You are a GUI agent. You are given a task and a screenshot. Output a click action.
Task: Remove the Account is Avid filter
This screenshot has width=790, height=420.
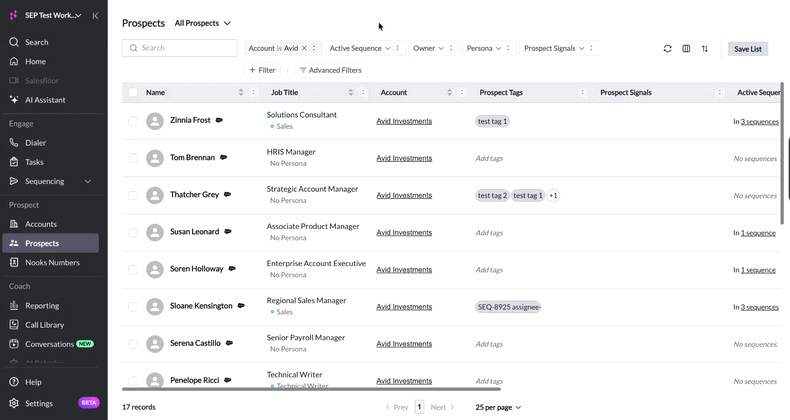pos(304,48)
